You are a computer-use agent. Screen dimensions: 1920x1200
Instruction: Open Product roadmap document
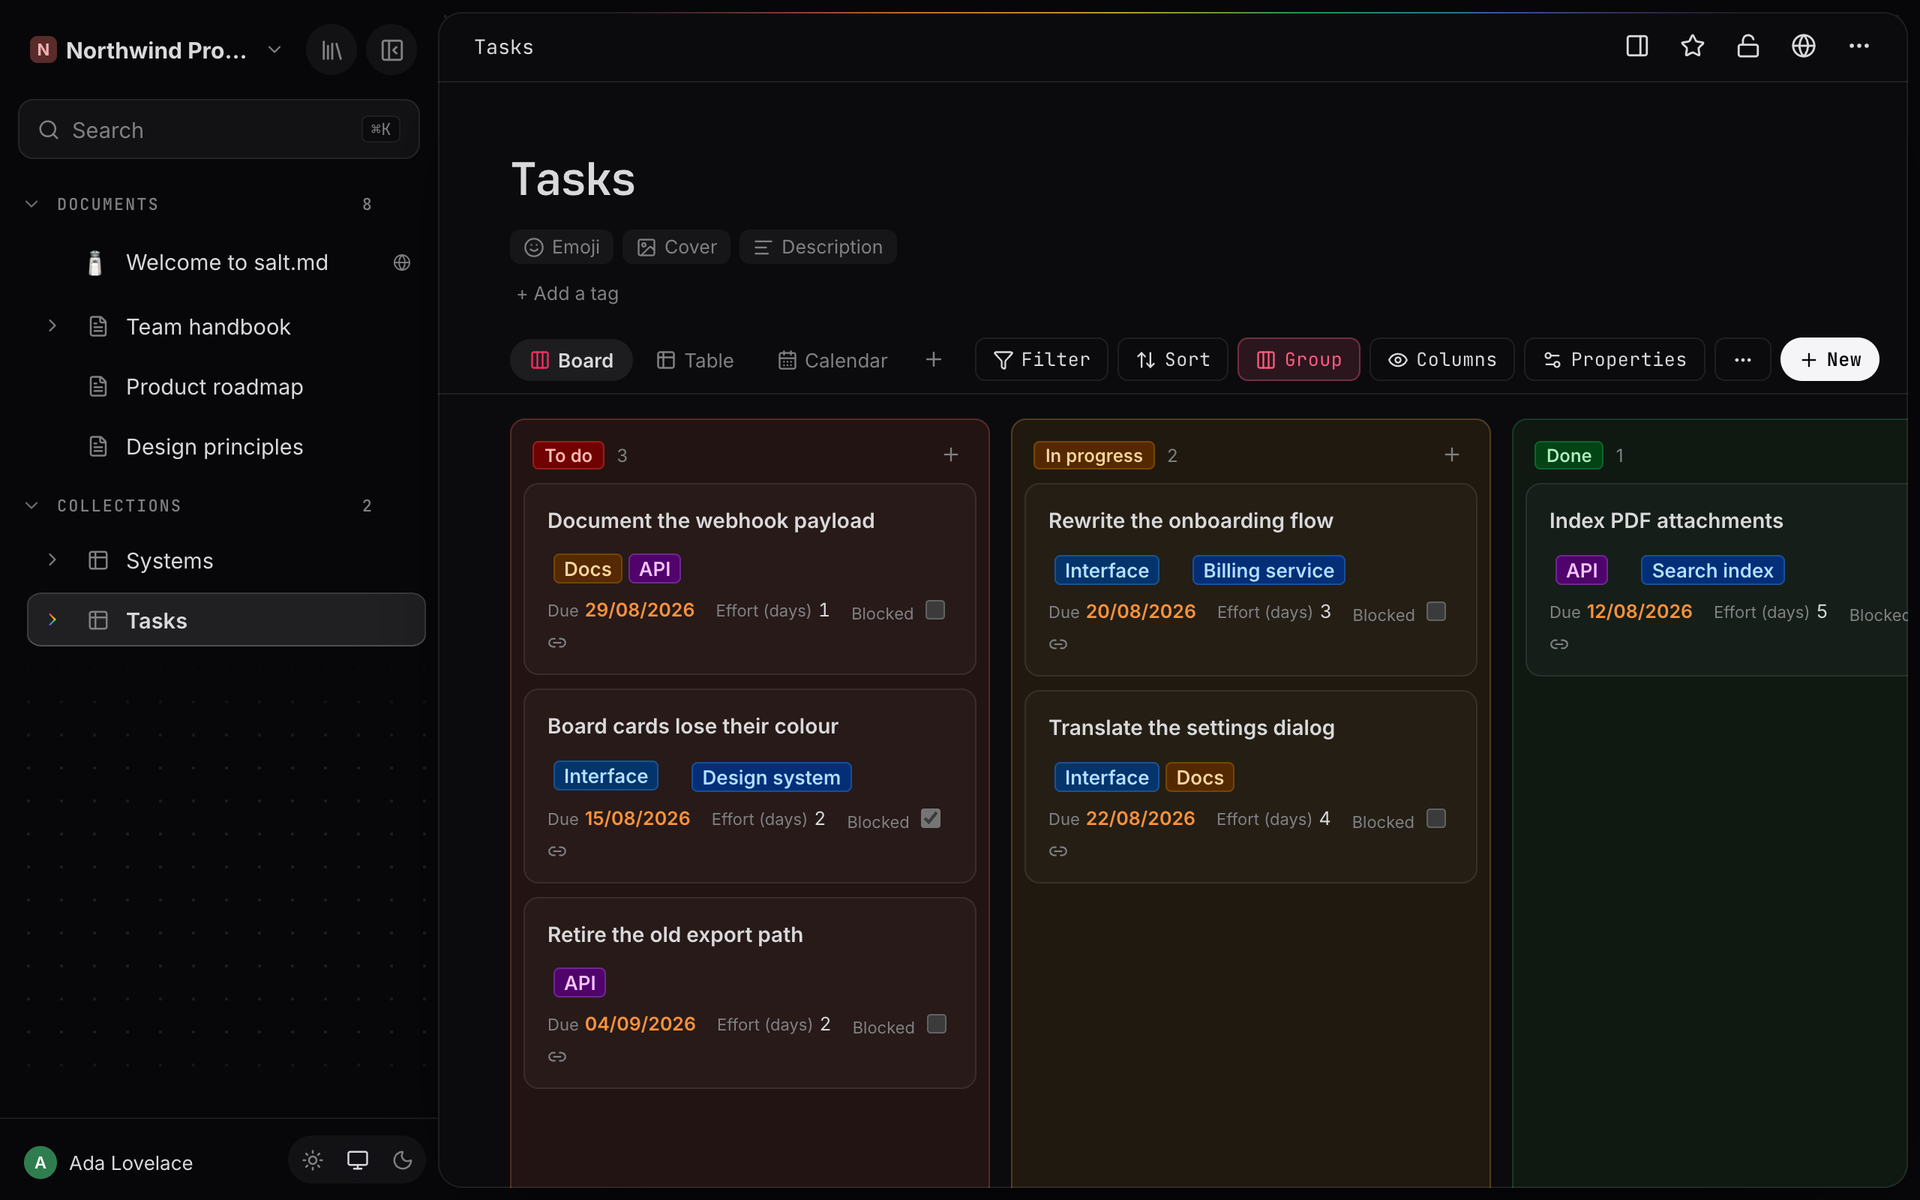point(214,387)
